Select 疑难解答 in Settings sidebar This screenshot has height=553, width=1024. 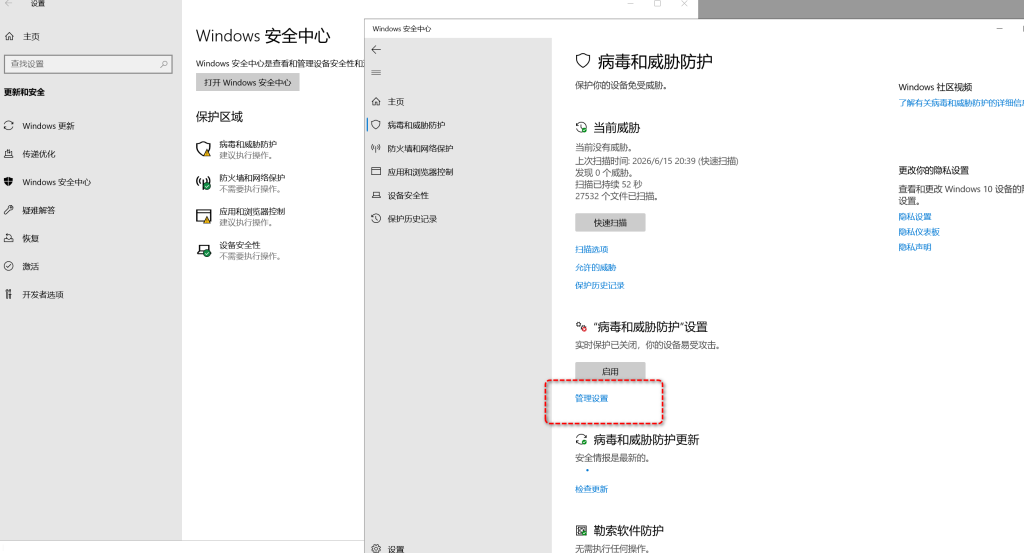pyautogui.click(x=39, y=210)
